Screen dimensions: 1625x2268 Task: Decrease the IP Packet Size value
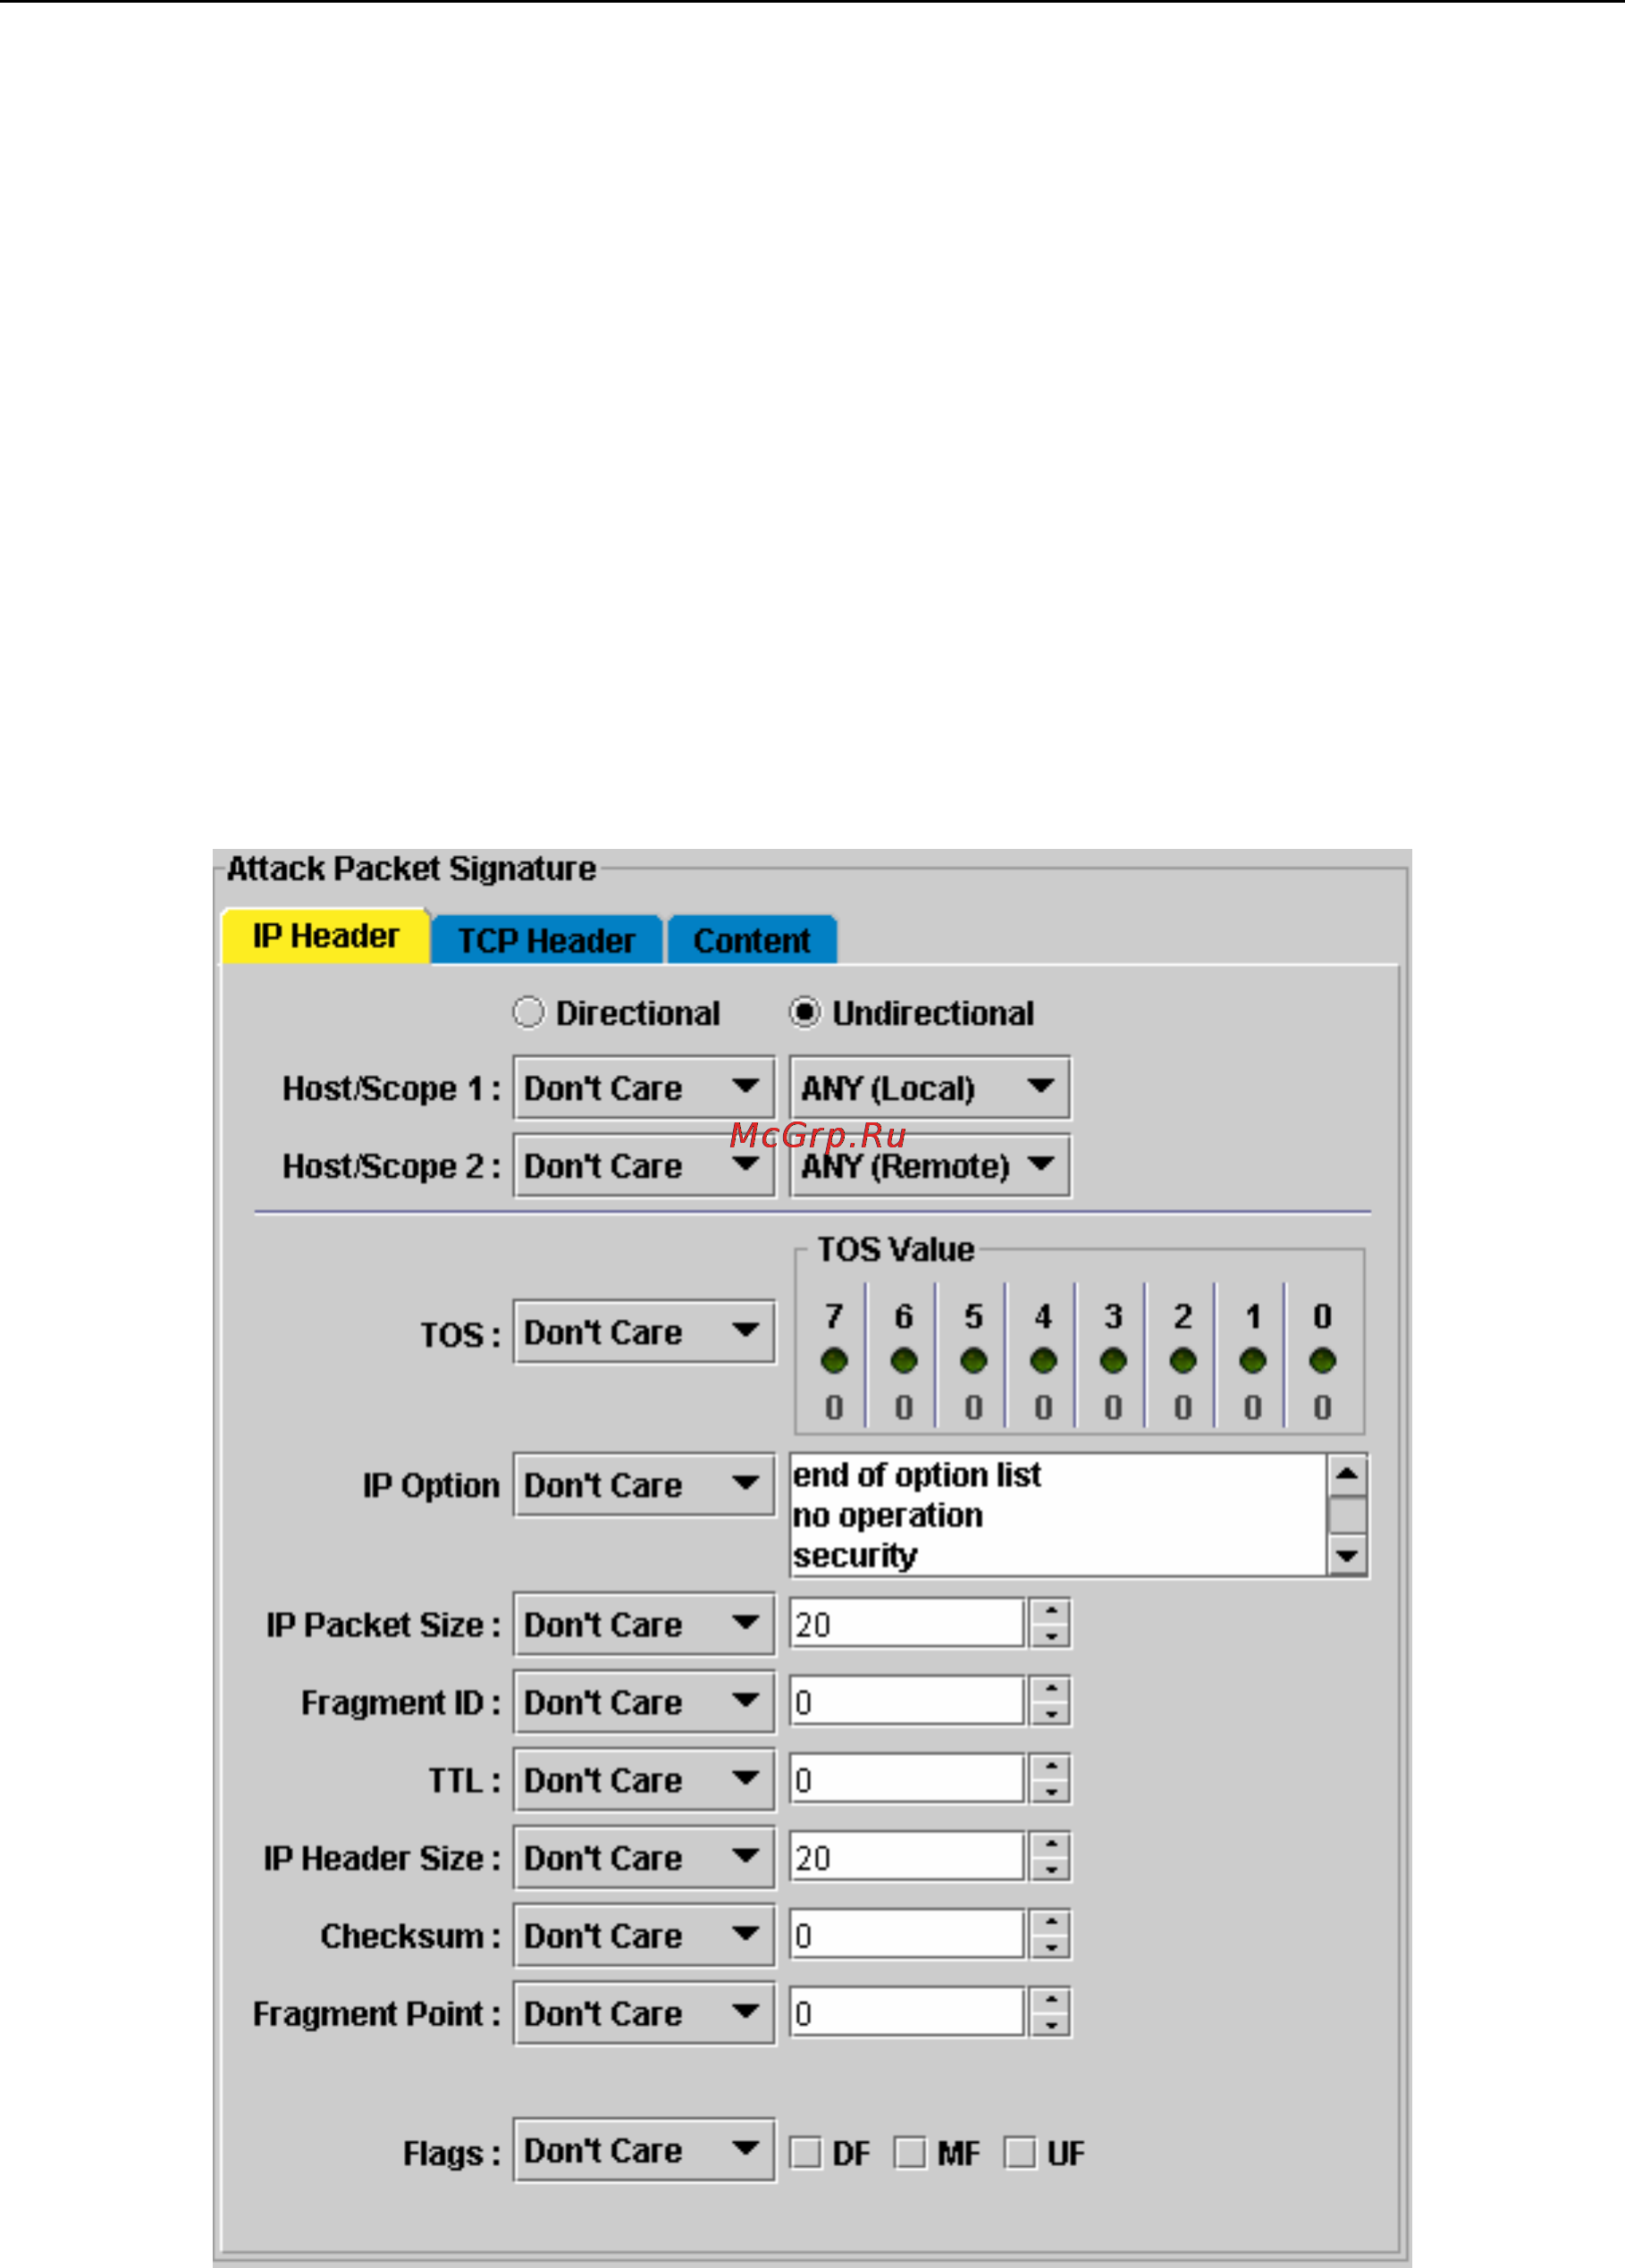tap(1051, 1636)
